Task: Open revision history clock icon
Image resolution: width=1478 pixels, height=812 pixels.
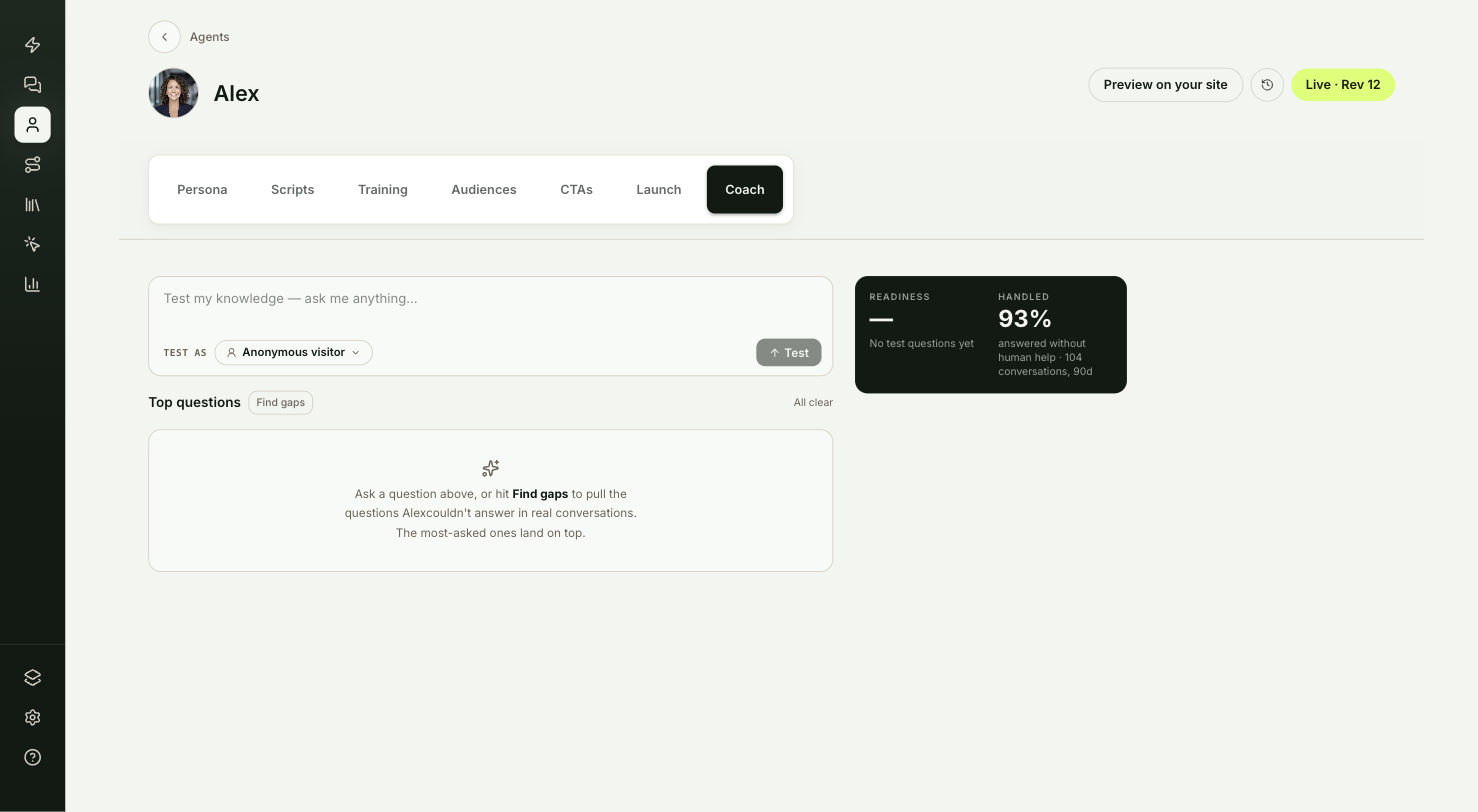Action: coord(1267,85)
